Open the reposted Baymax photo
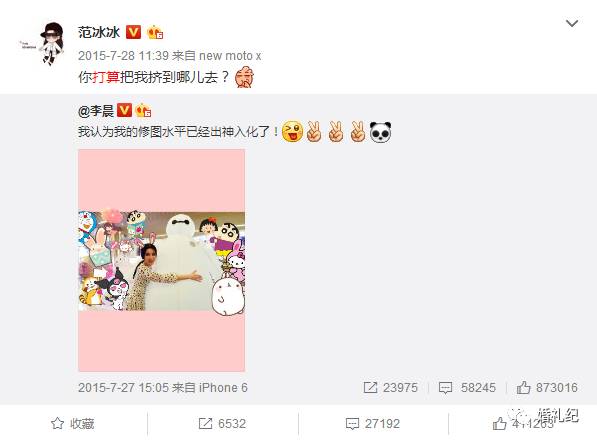597x441 pixels. click(x=161, y=260)
